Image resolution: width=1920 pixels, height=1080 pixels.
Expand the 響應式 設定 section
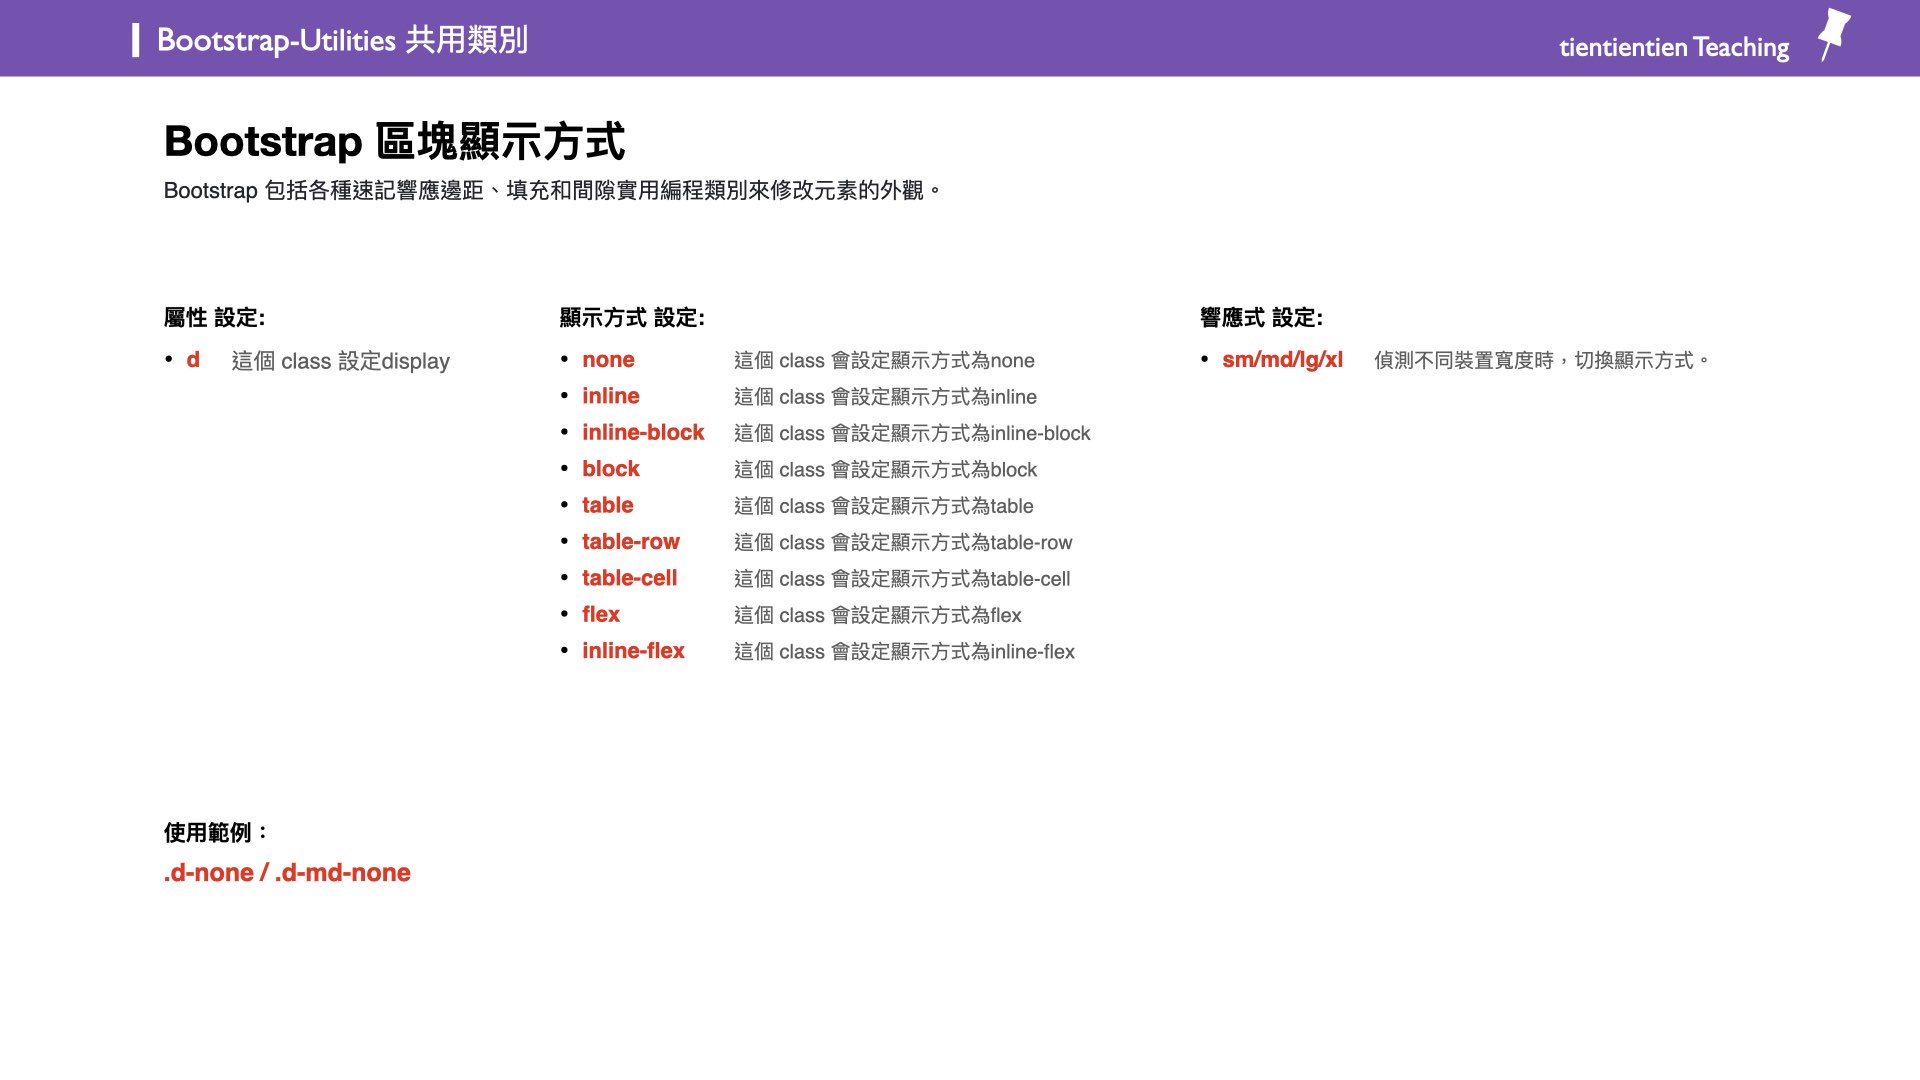click(1260, 319)
